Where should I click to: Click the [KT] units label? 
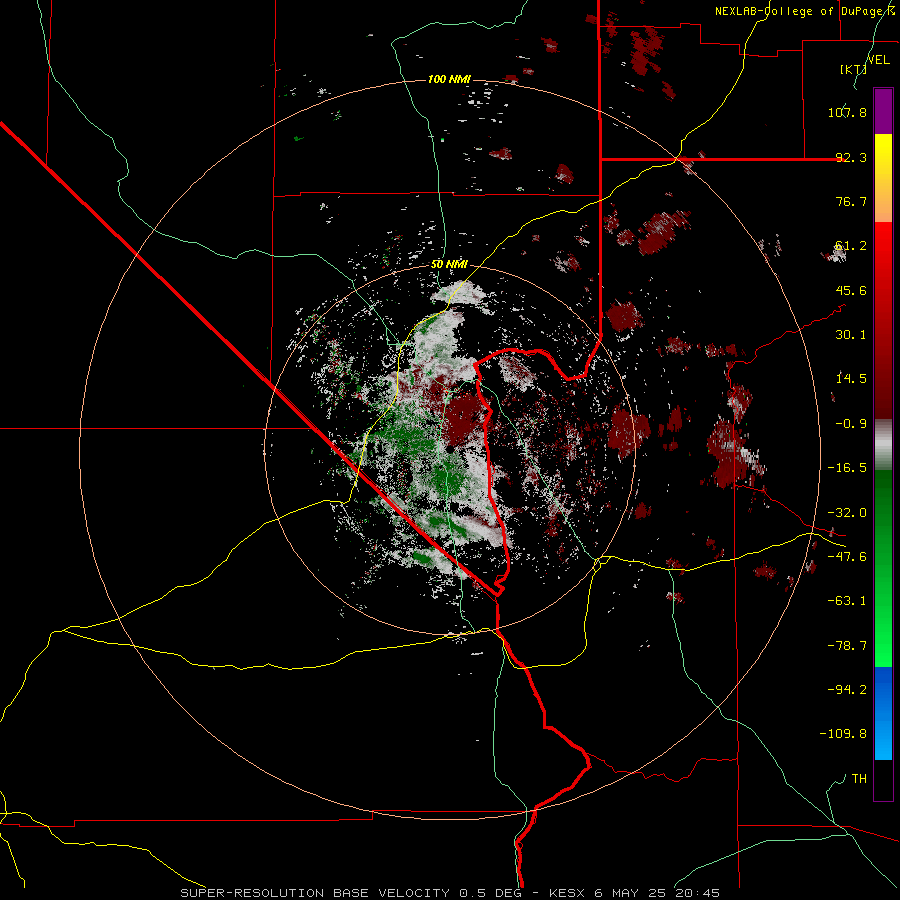(853, 69)
